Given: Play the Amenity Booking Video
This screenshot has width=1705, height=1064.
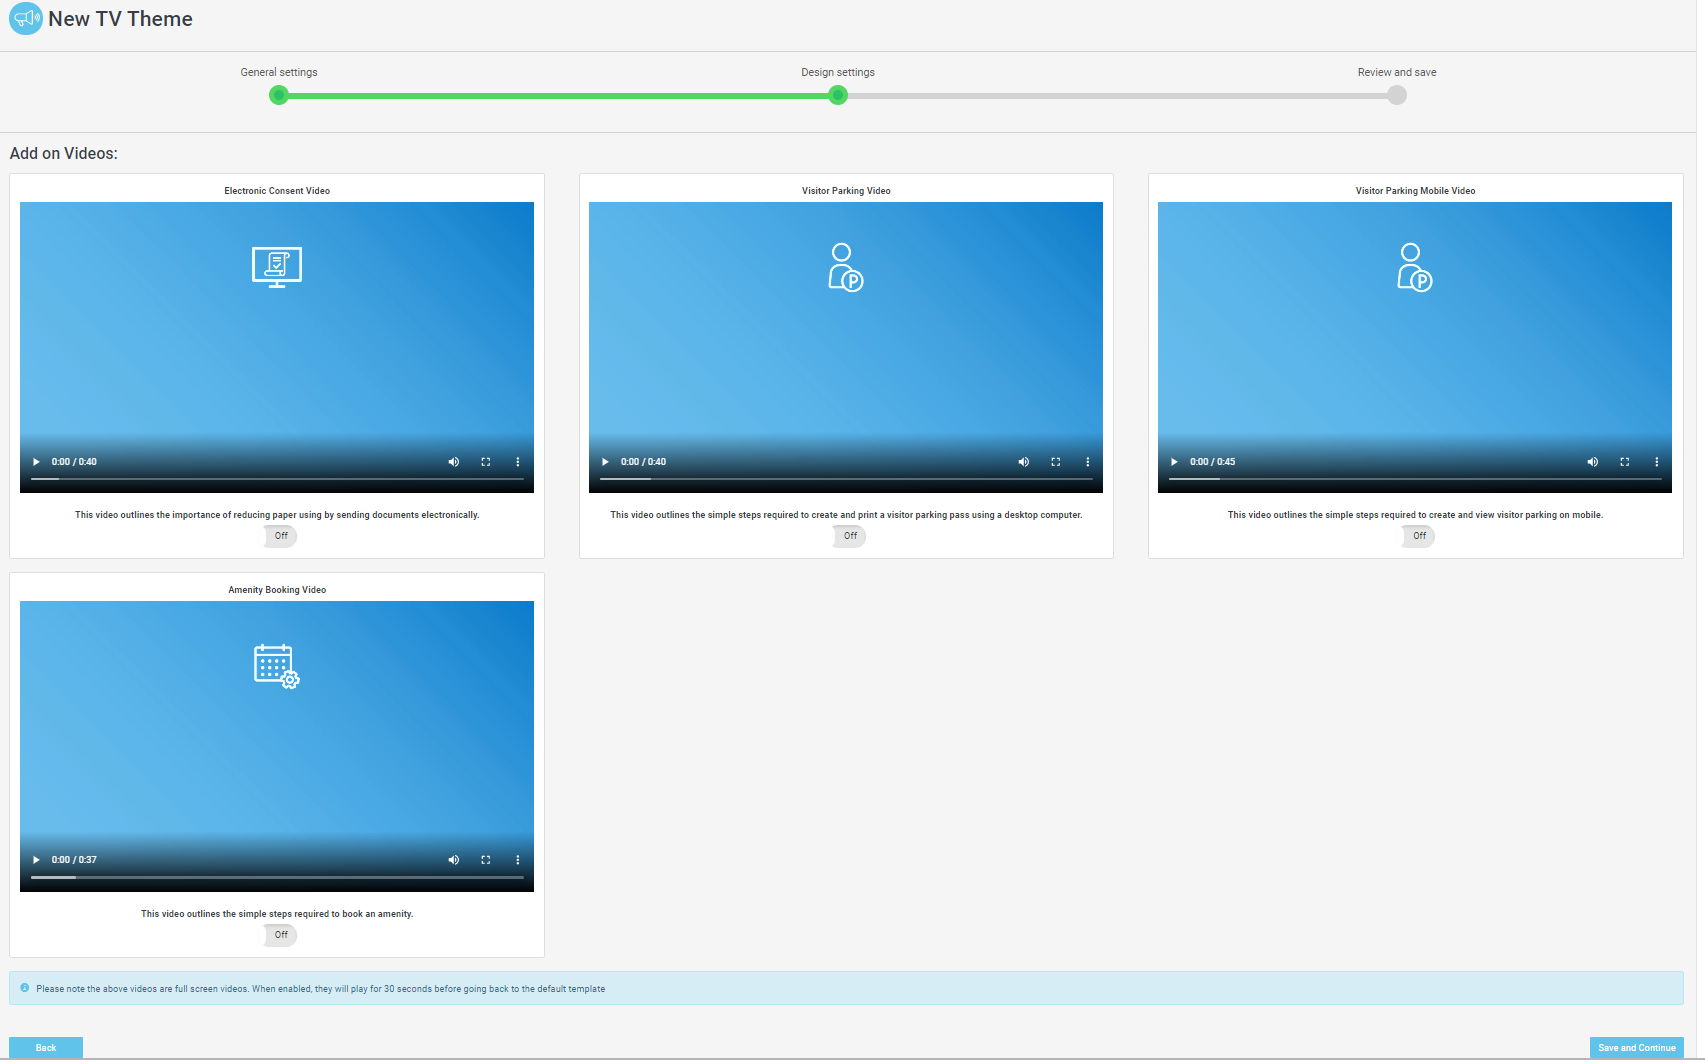Looking at the screenshot, I should tap(36, 860).
